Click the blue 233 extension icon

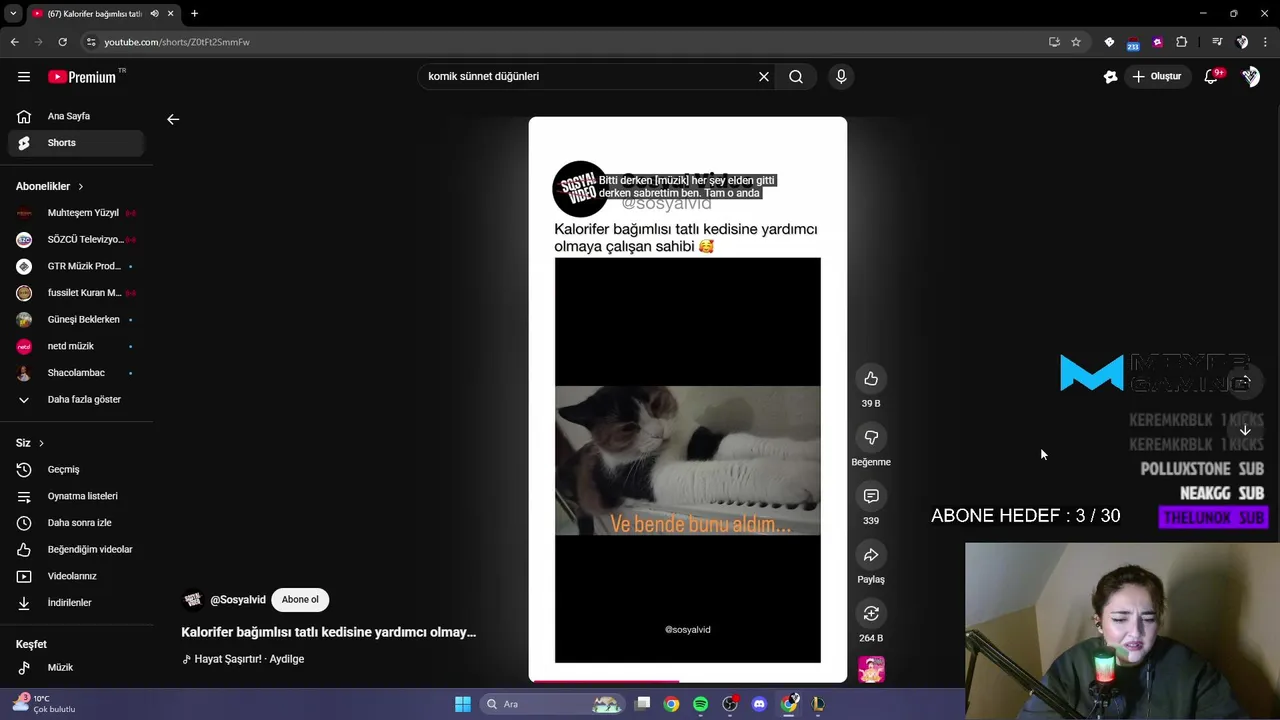[x=1133, y=43]
